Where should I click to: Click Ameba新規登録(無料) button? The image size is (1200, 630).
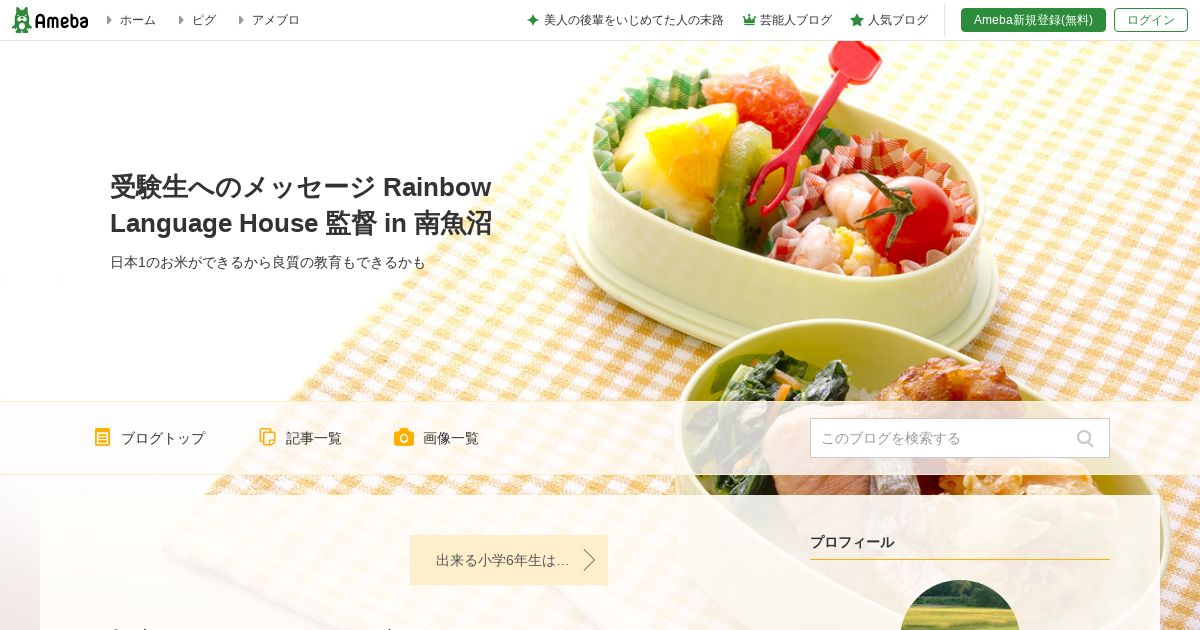tap(1033, 20)
